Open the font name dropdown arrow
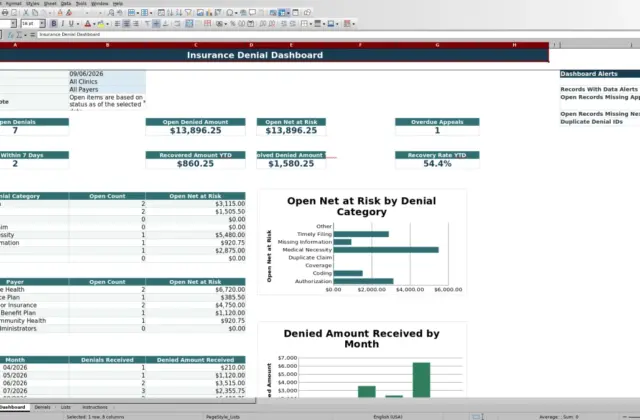Screen dimensions: 640x420 click(13, 24)
